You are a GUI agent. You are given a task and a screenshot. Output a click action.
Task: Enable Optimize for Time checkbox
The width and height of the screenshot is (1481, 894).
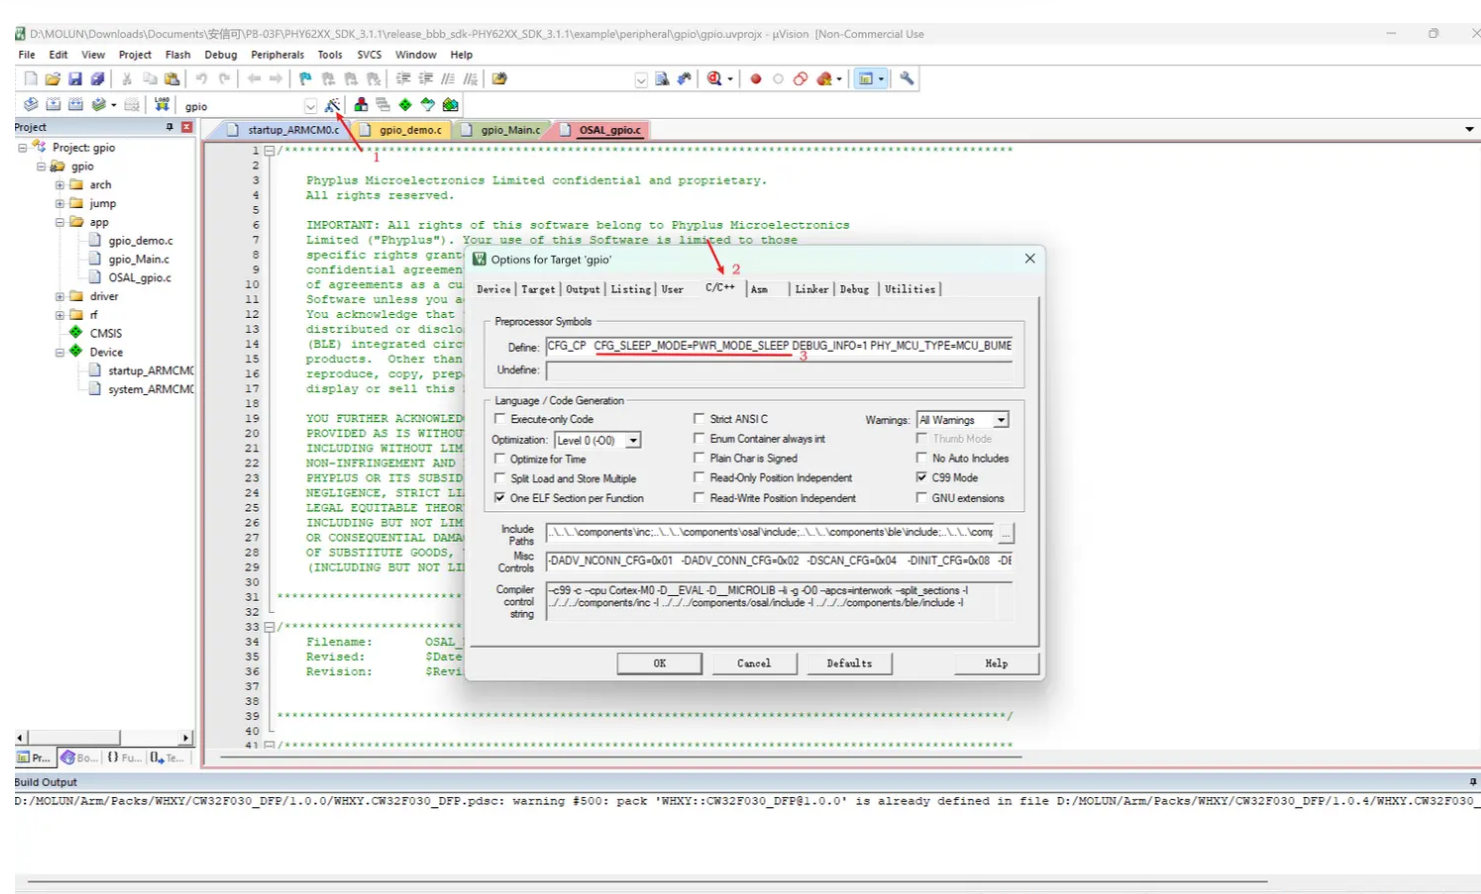tap(500, 459)
